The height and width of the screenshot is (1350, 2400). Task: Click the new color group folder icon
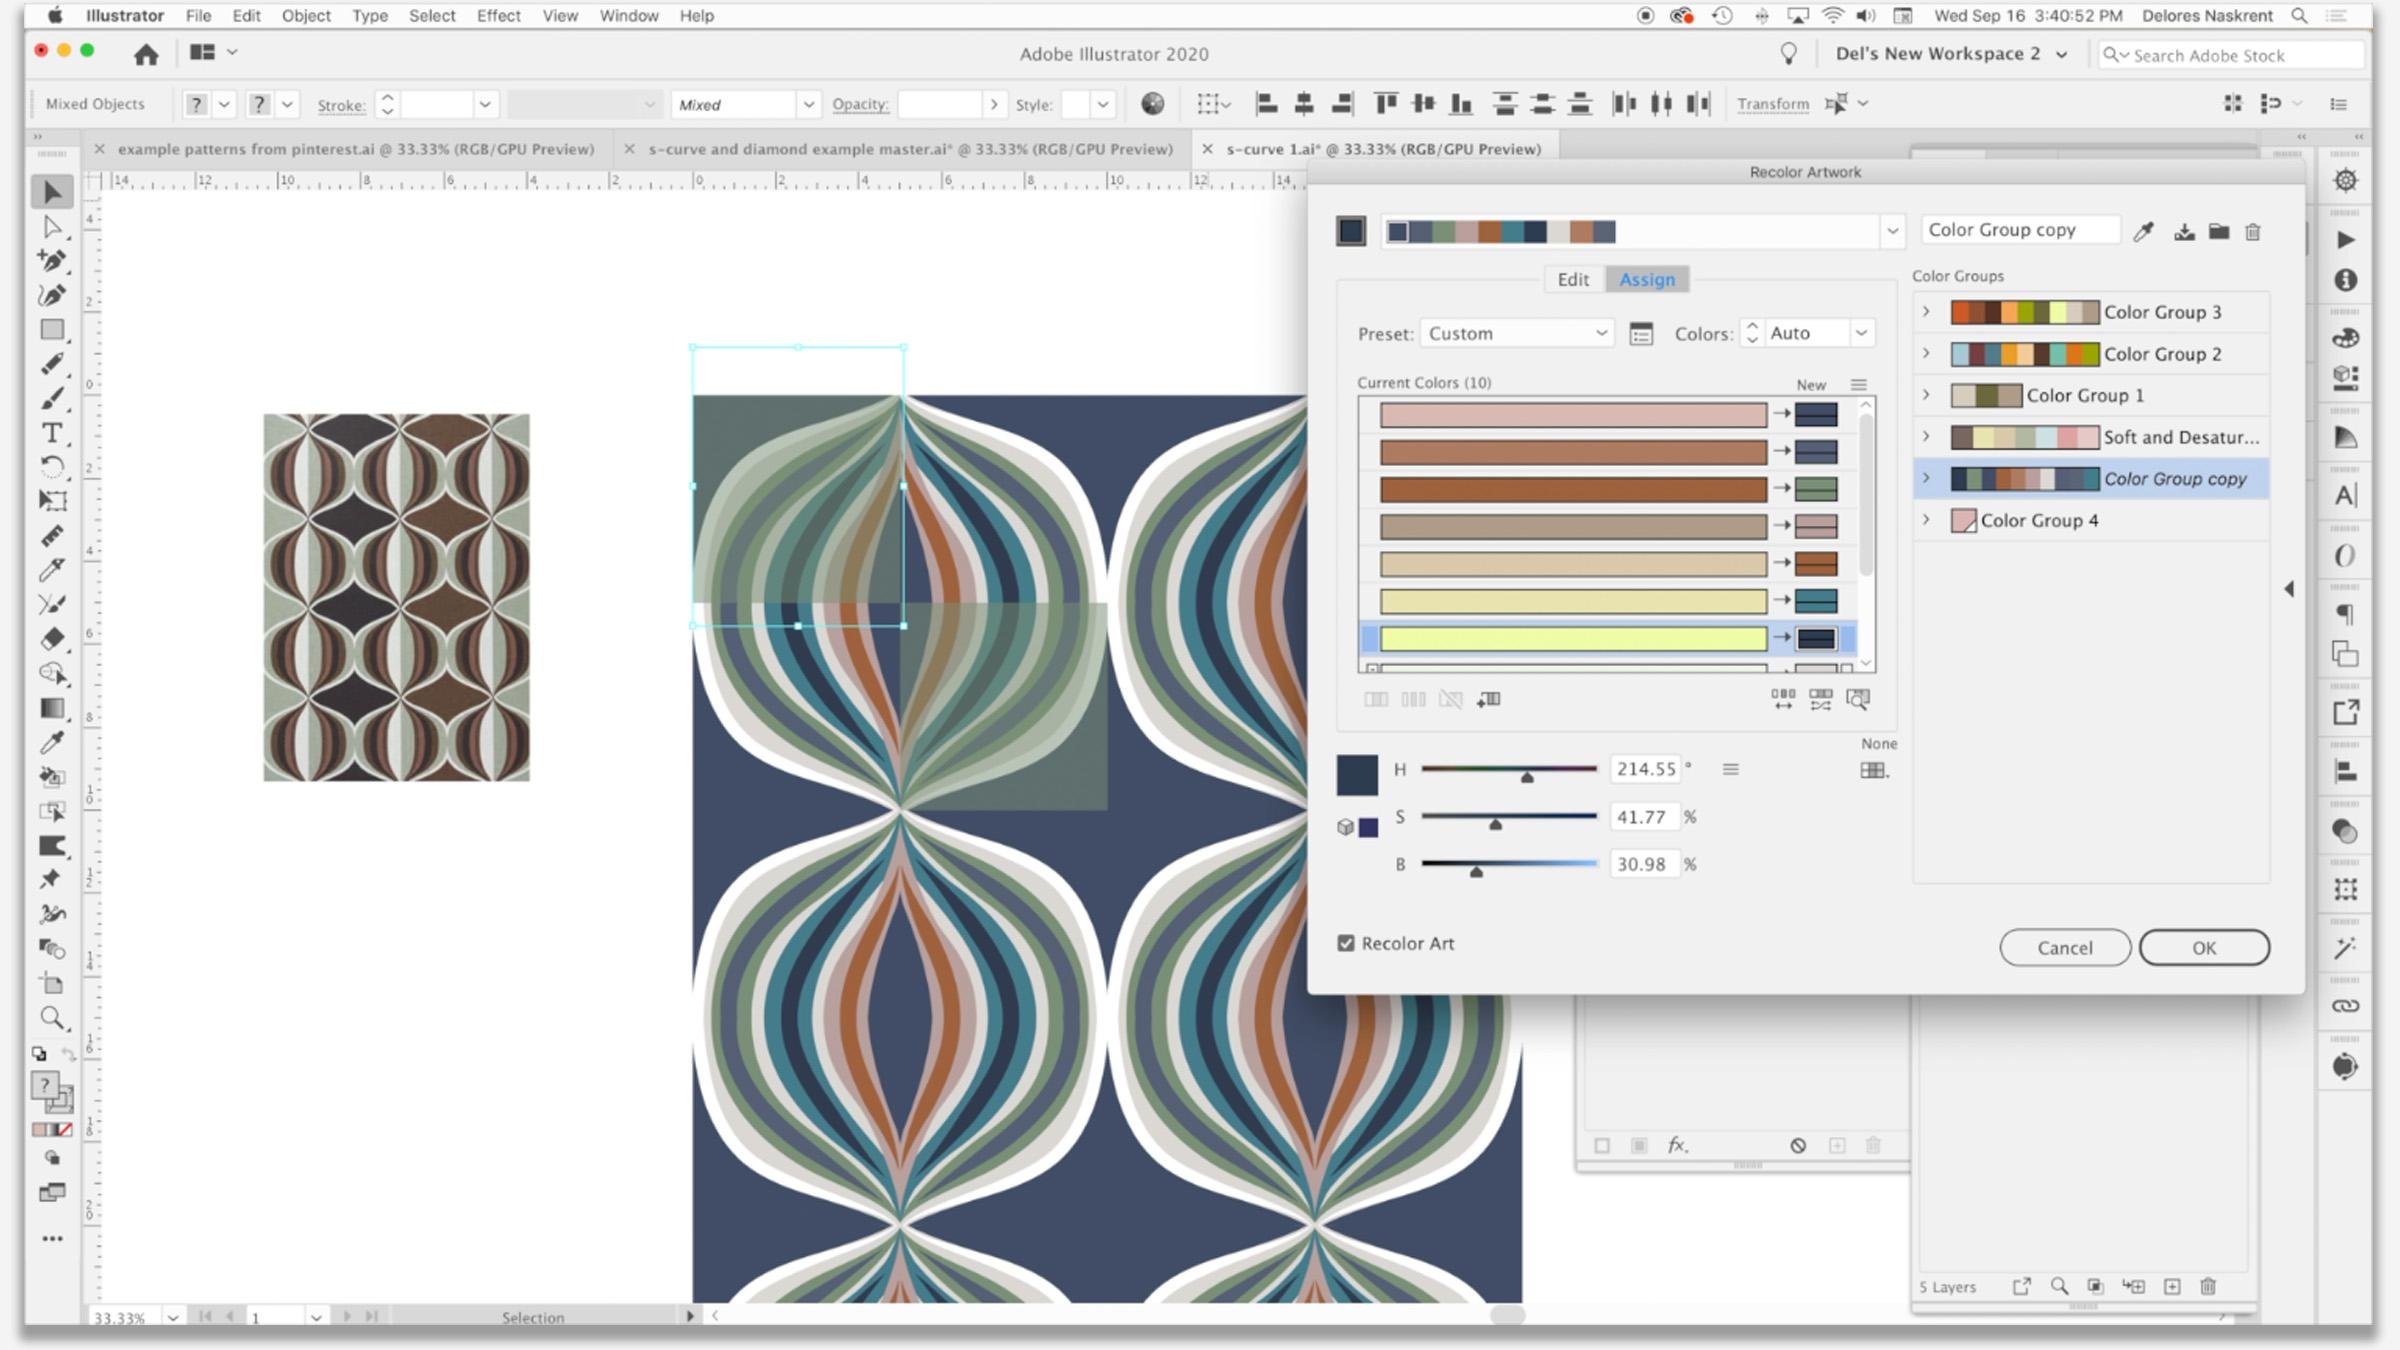tap(2219, 232)
